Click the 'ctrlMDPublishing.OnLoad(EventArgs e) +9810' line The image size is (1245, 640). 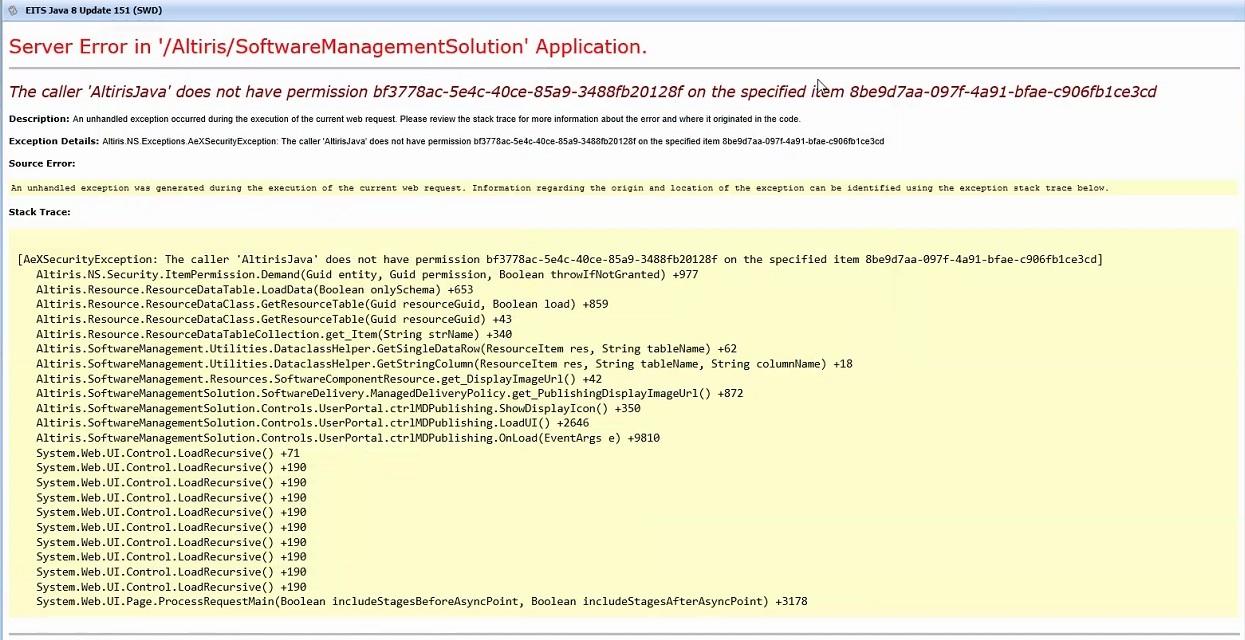click(x=348, y=438)
